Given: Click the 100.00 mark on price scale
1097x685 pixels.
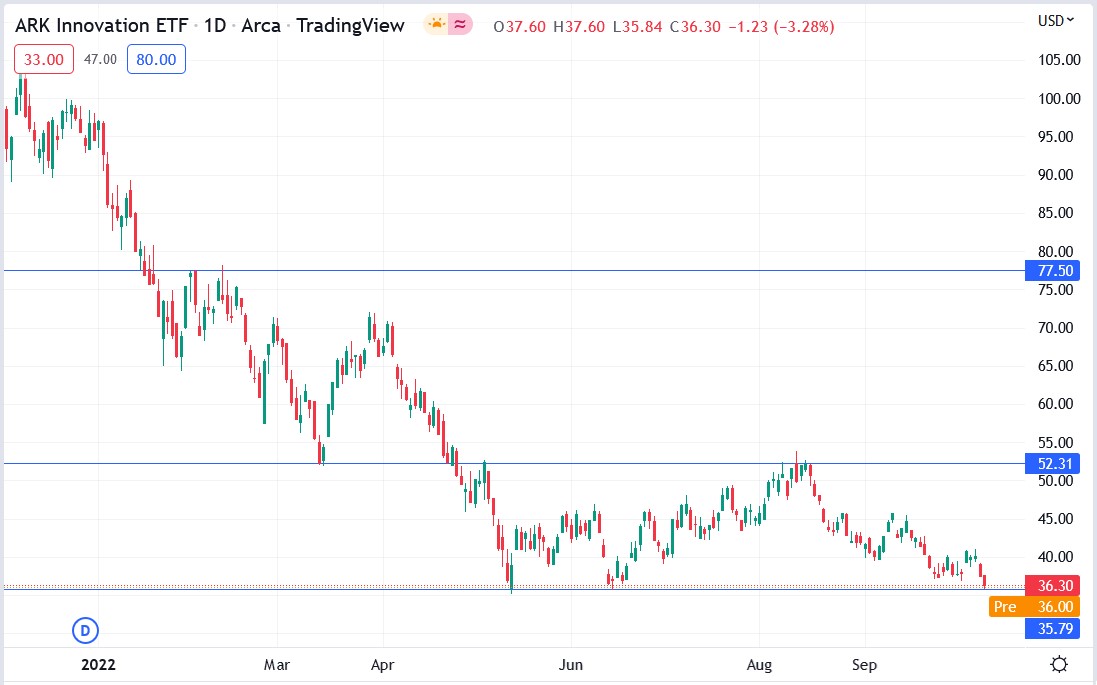Looking at the screenshot, I should [1058, 98].
